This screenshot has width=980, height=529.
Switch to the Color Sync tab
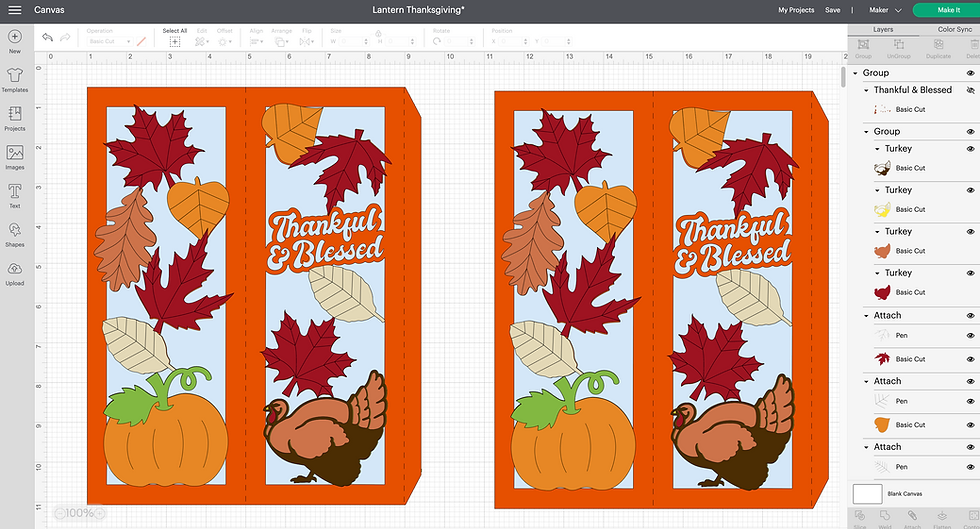954,29
